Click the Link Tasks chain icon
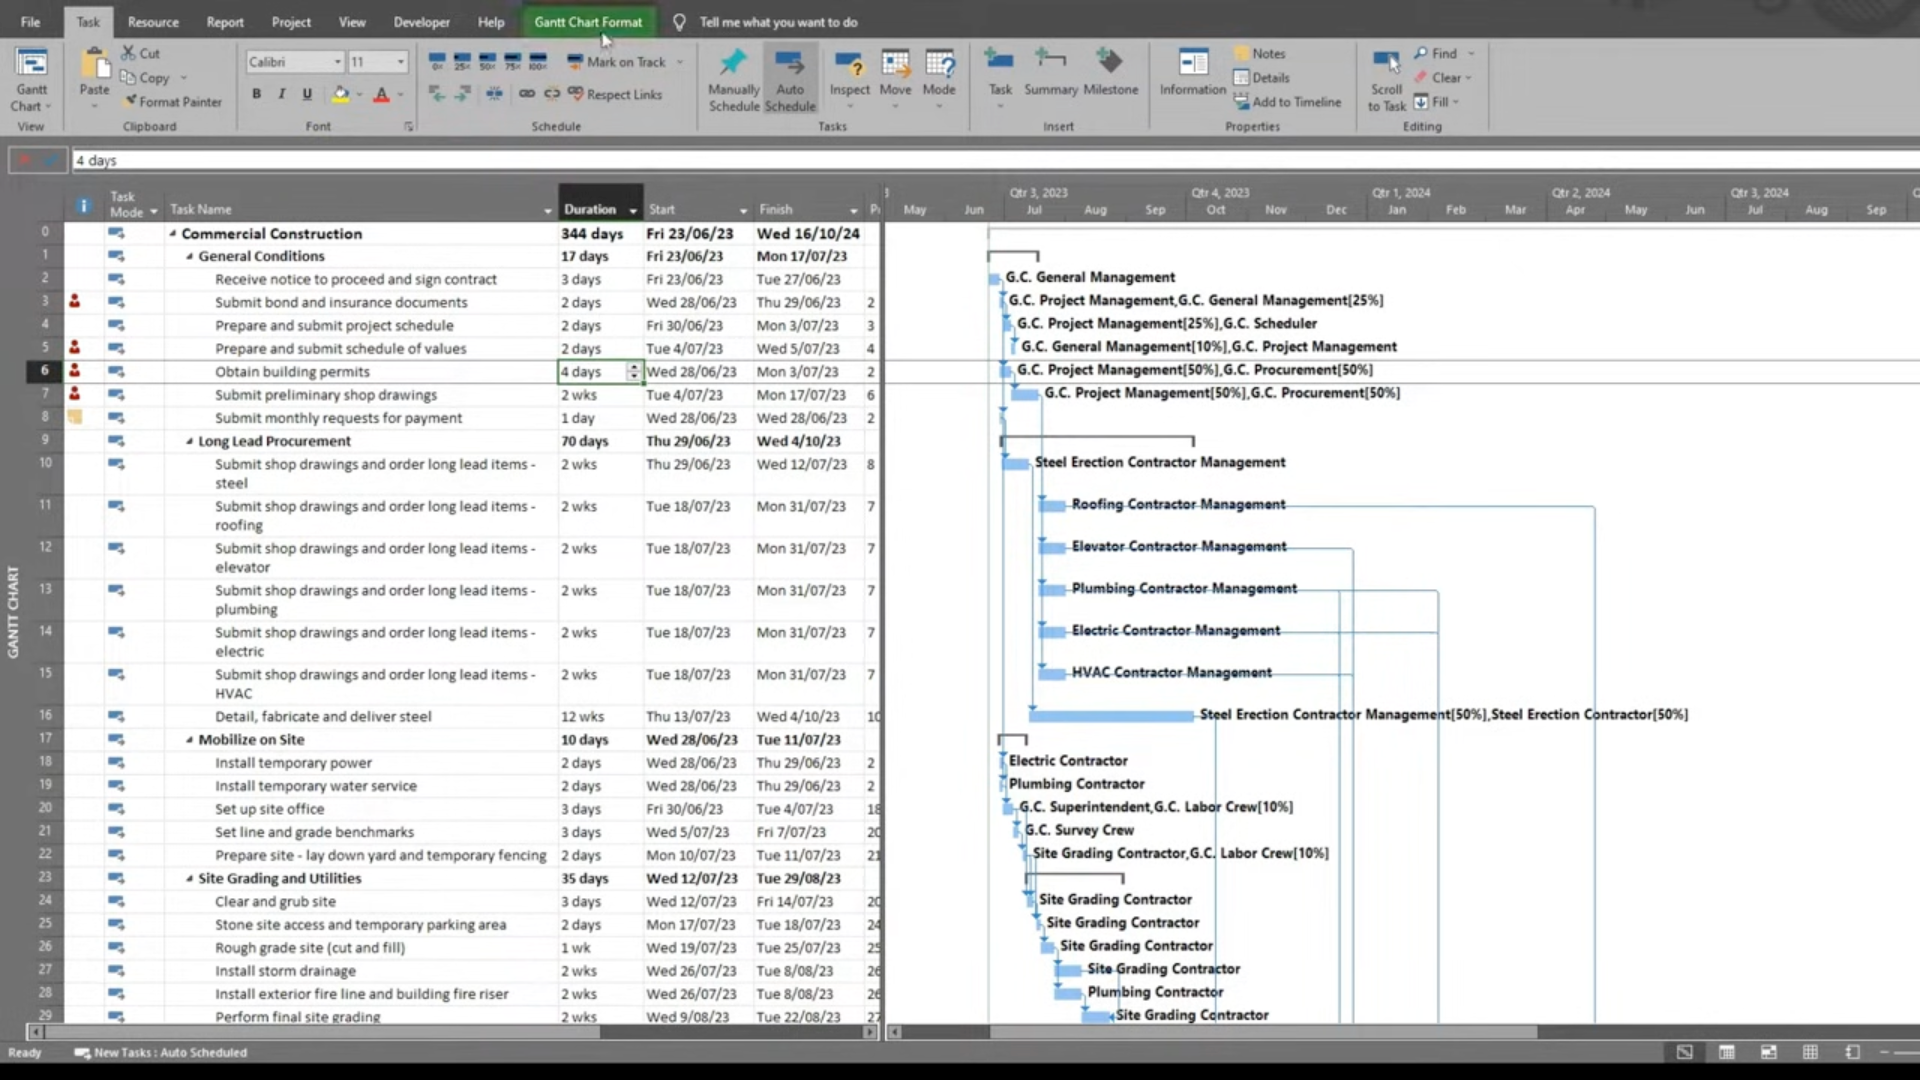Screen dimensions: 1920x1080 [527, 94]
